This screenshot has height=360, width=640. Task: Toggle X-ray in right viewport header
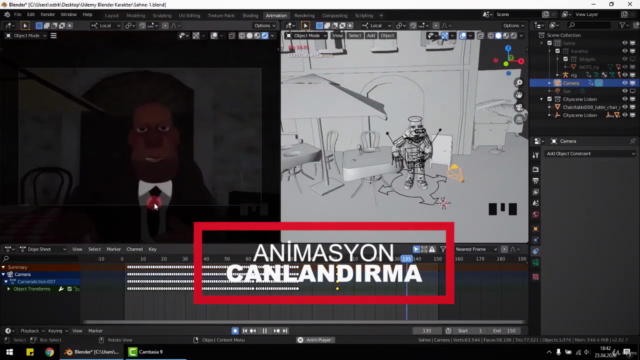tap(480, 36)
